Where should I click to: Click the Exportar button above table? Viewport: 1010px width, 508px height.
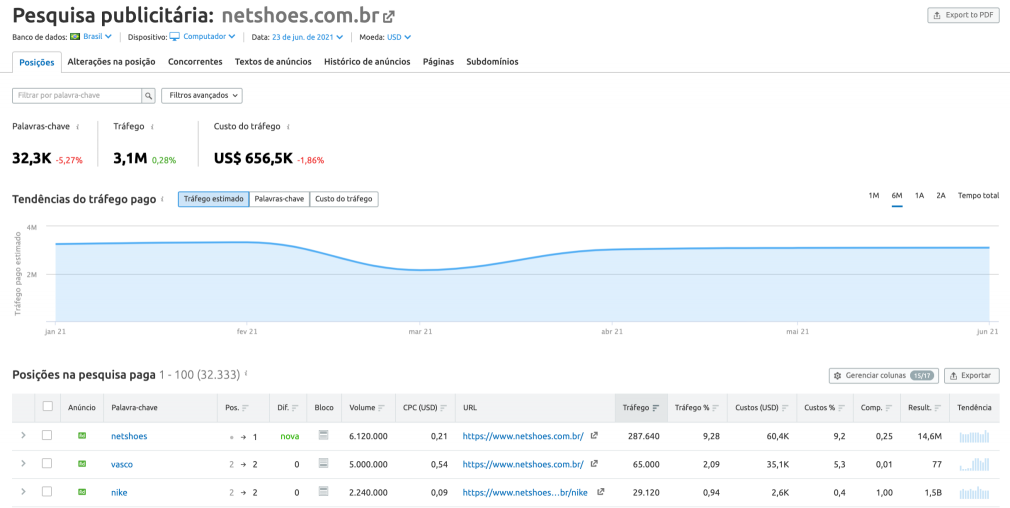coord(972,375)
